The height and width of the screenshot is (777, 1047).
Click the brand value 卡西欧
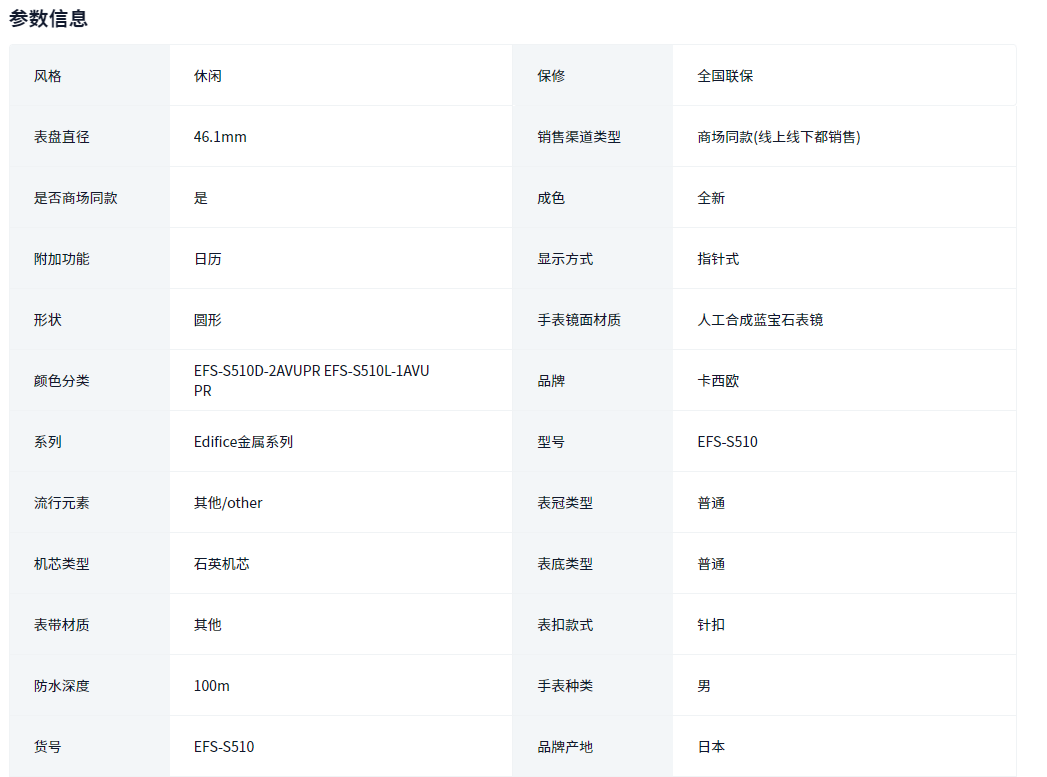click(718, 381)
